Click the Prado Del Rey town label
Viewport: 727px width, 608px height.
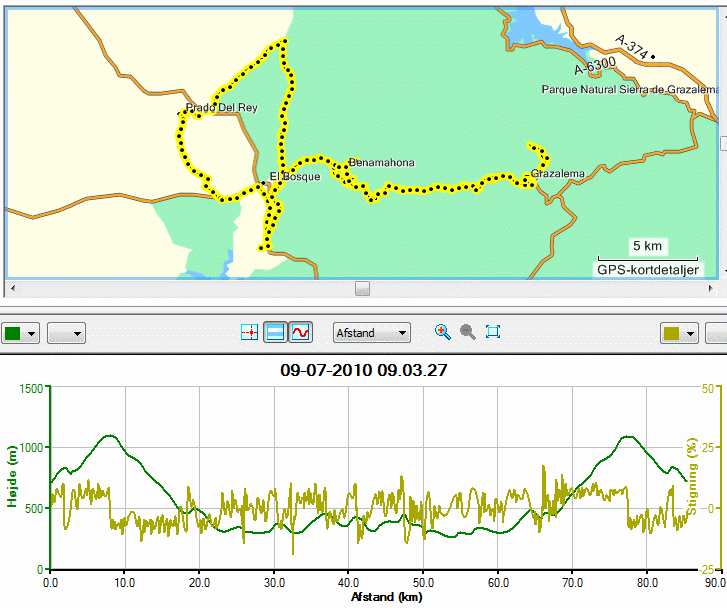coord(222,108)
